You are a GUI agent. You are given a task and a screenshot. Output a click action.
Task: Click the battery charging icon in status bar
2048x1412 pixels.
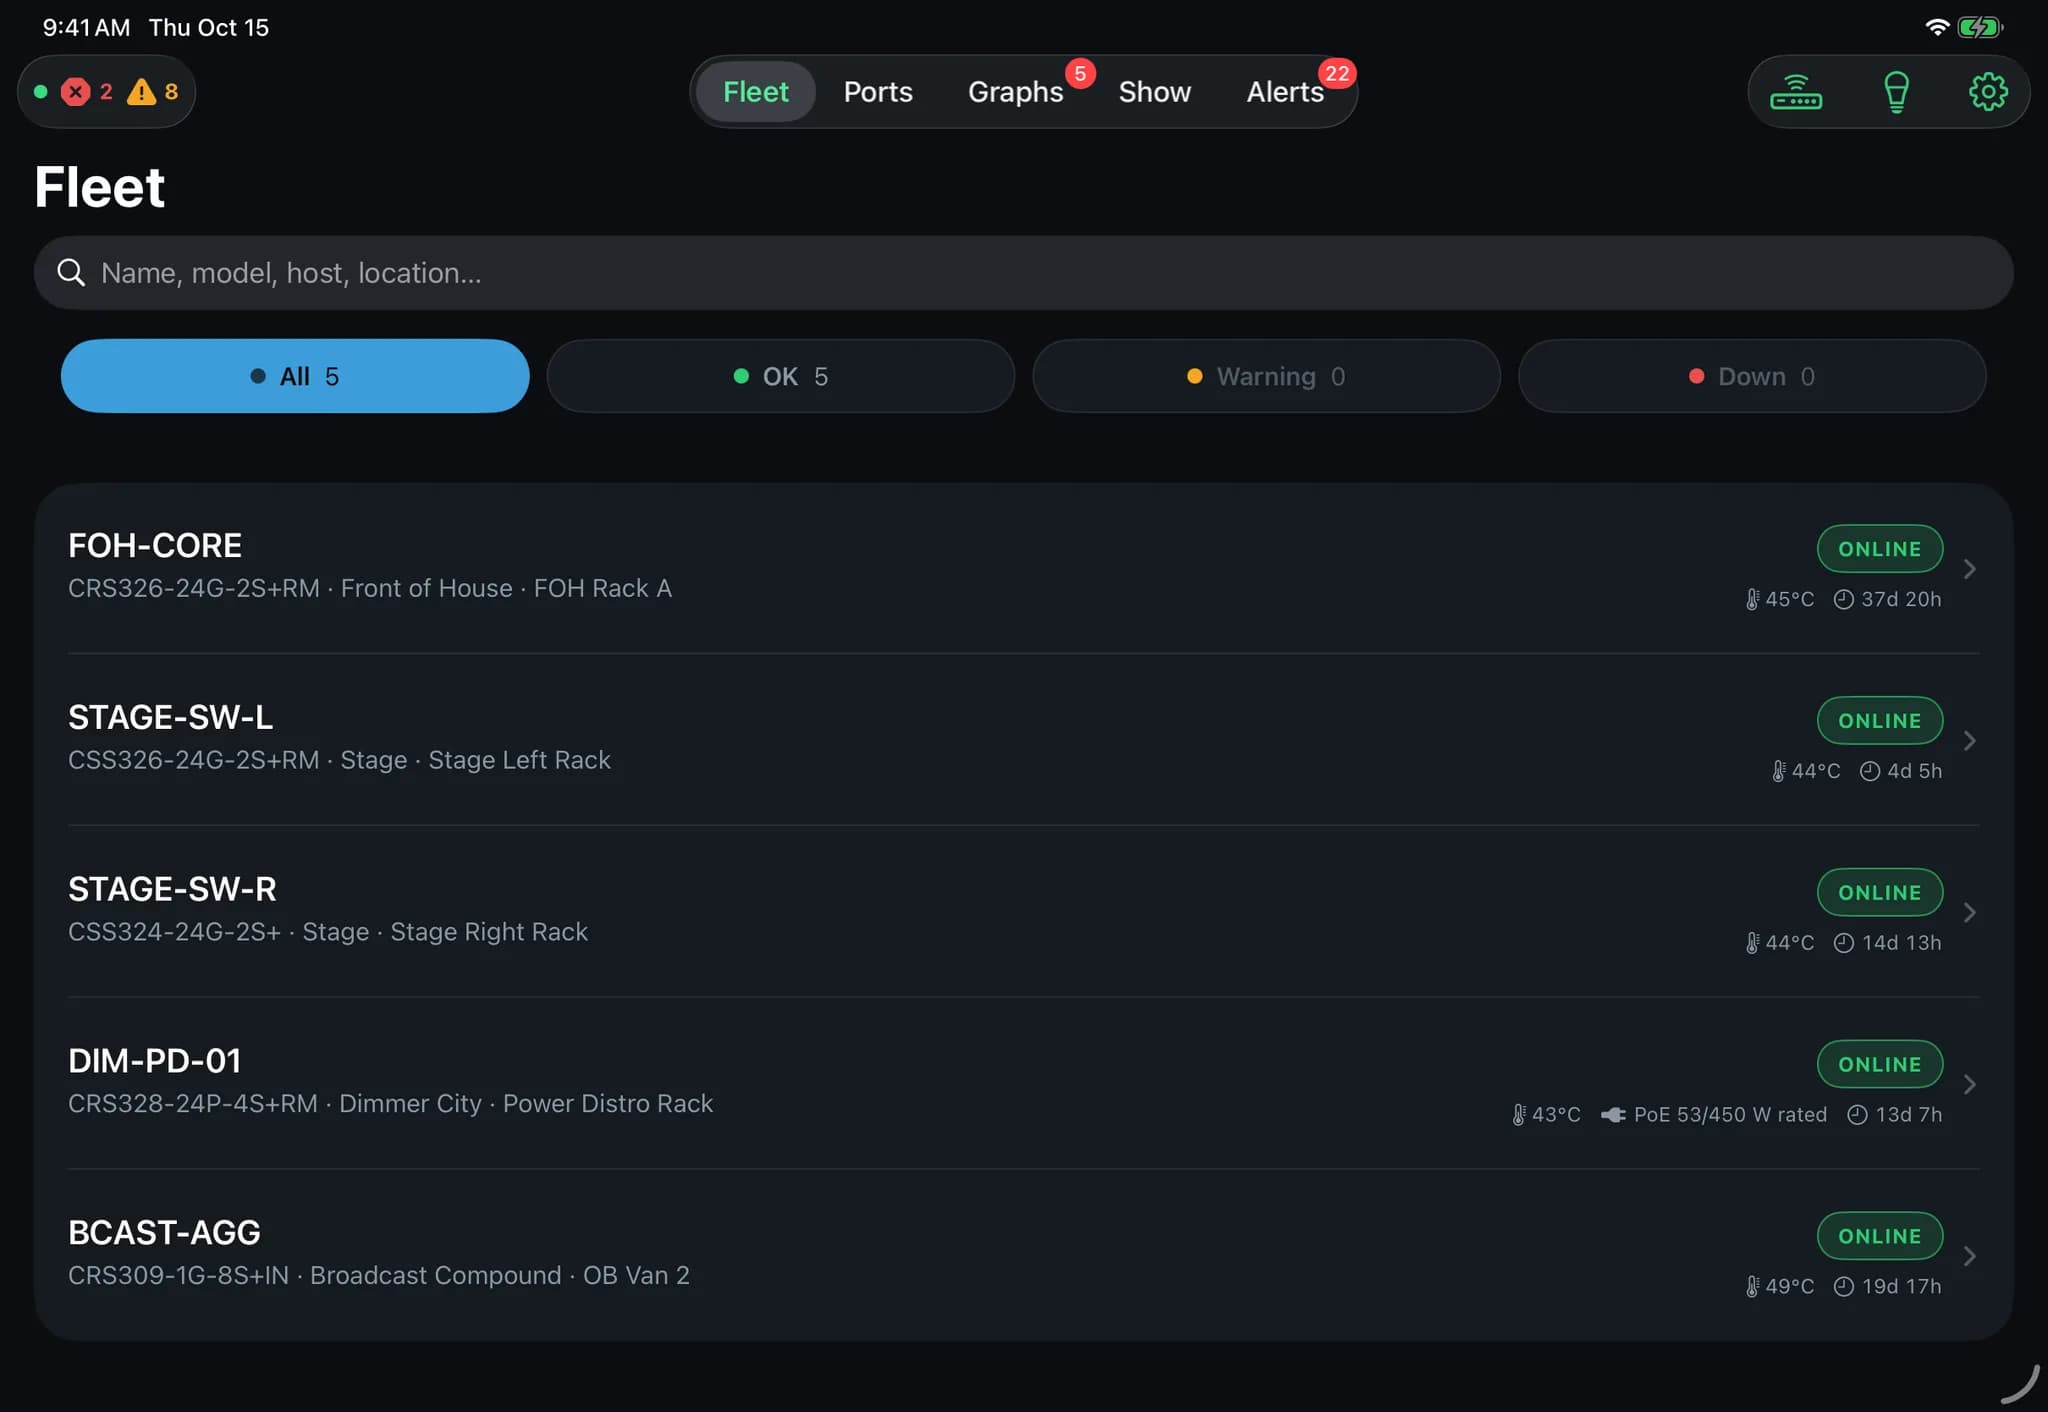point(1980,27)
